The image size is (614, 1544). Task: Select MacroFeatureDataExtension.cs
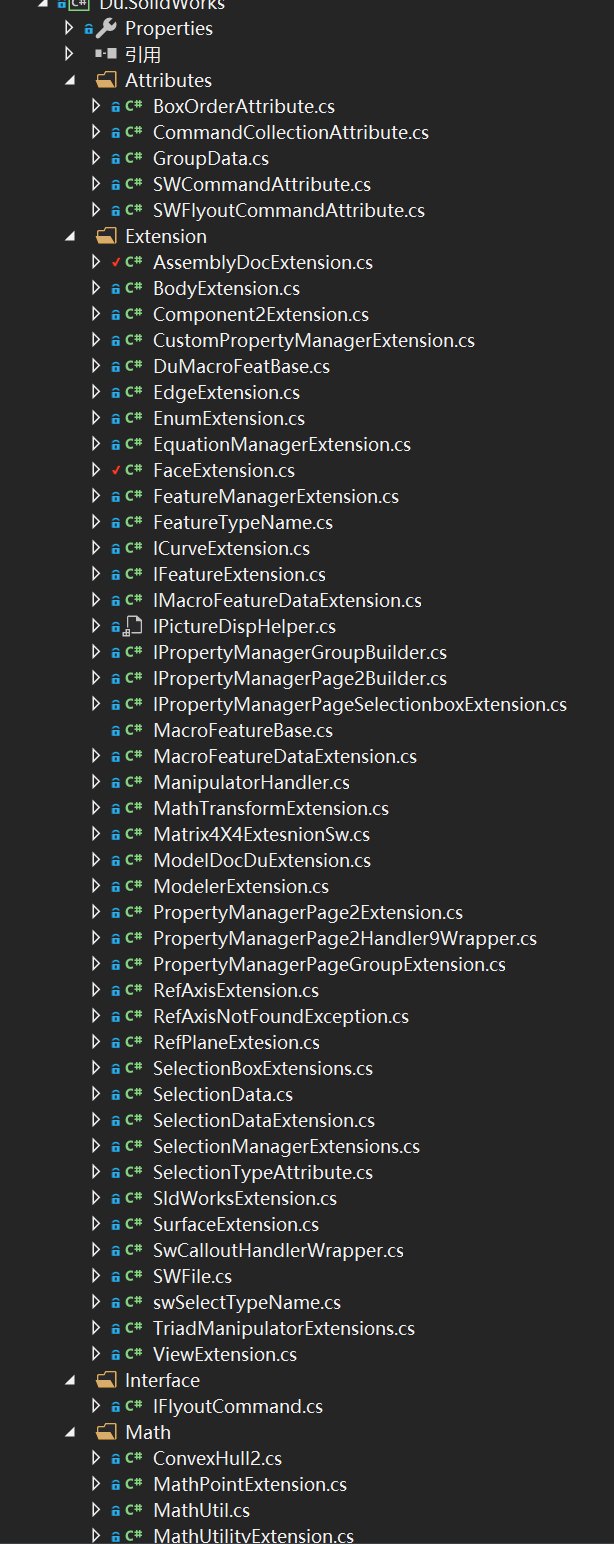pos(285,756)
